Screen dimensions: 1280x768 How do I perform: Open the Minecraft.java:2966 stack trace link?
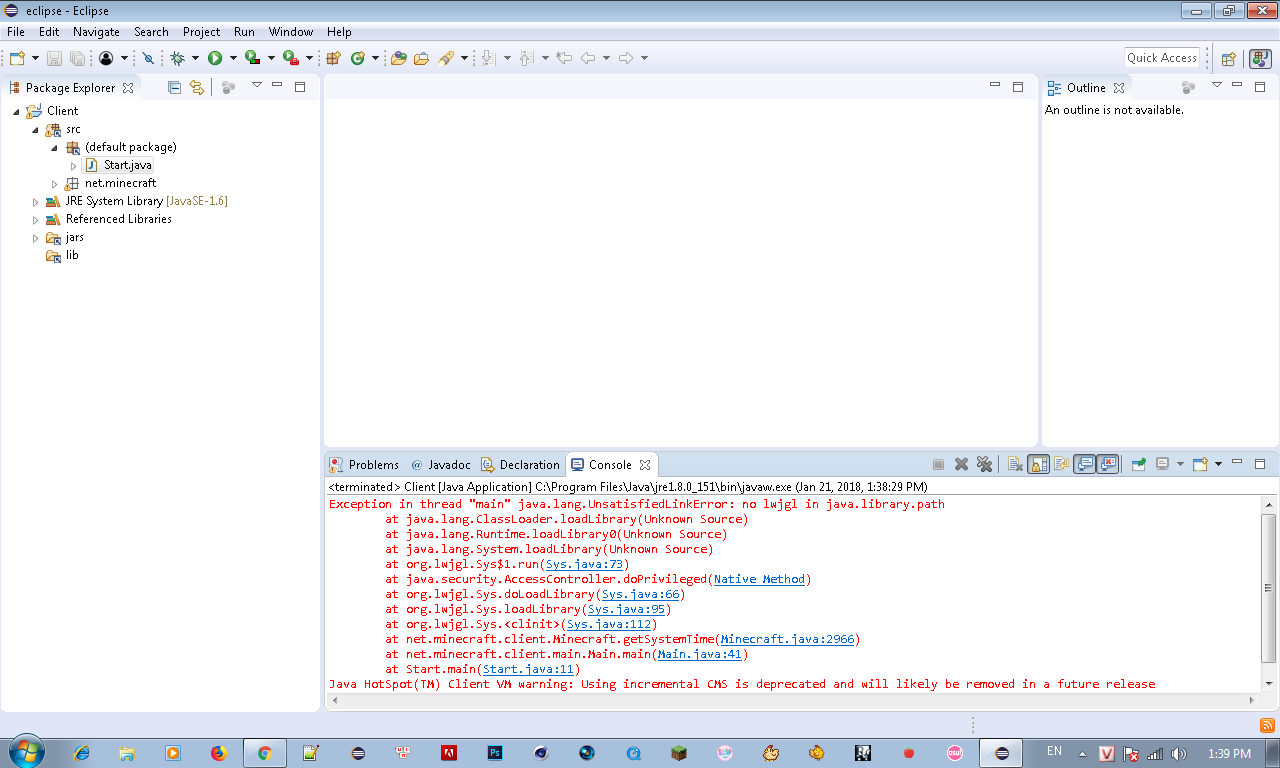[787, 639]
